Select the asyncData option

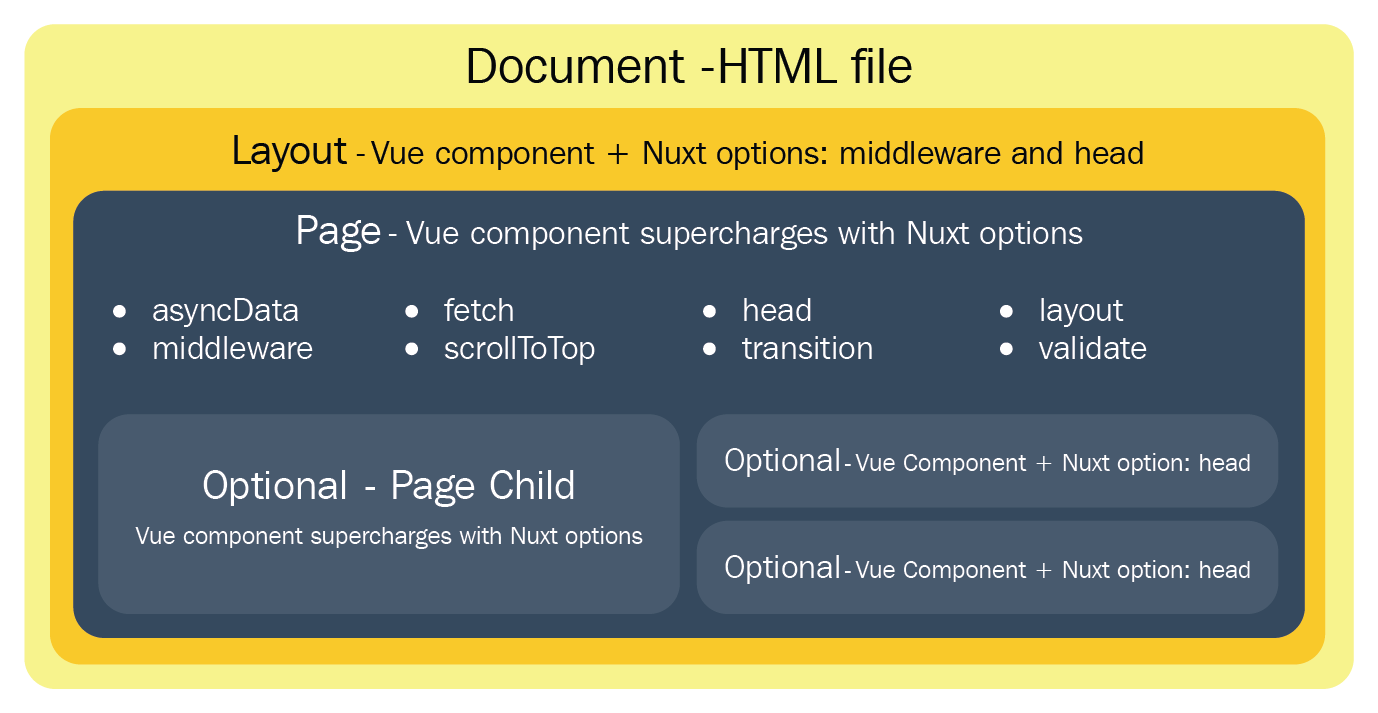coord(225,311)
